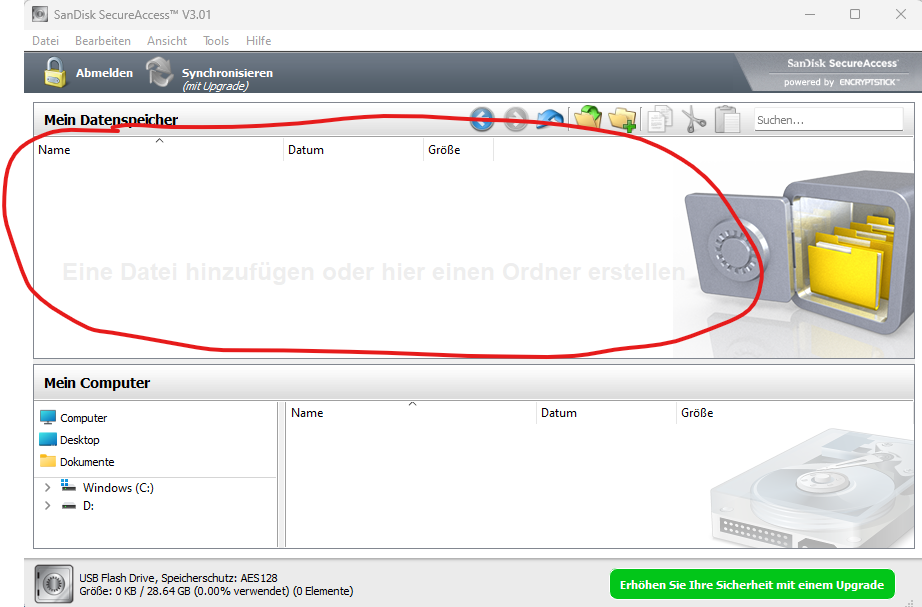Click the Abmelden padlock icon
The image size is (922, 607).
pyautogui.click(x=55, y=72)
